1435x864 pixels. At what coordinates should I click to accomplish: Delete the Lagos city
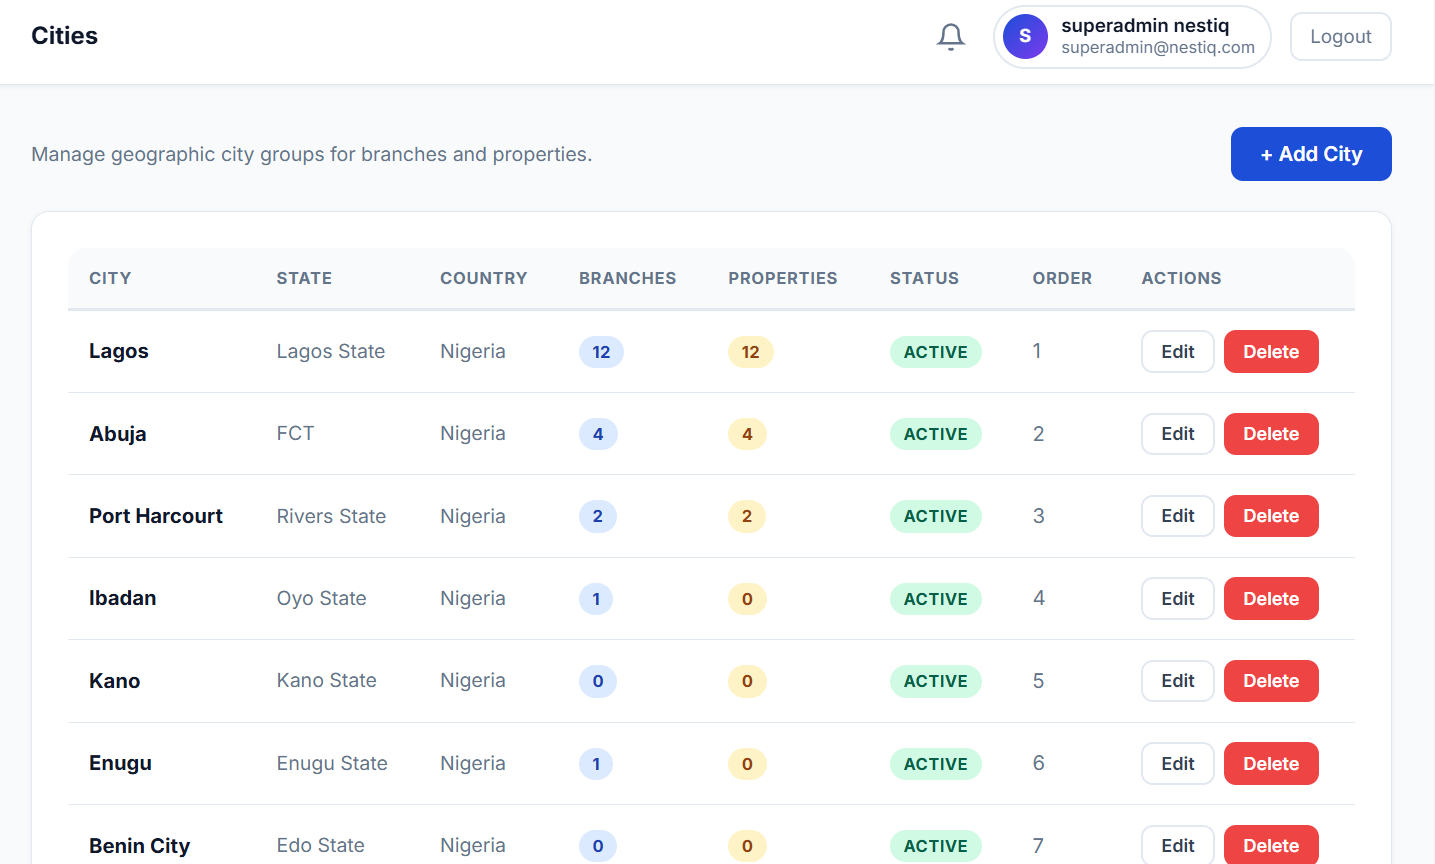pos(1271,352)
